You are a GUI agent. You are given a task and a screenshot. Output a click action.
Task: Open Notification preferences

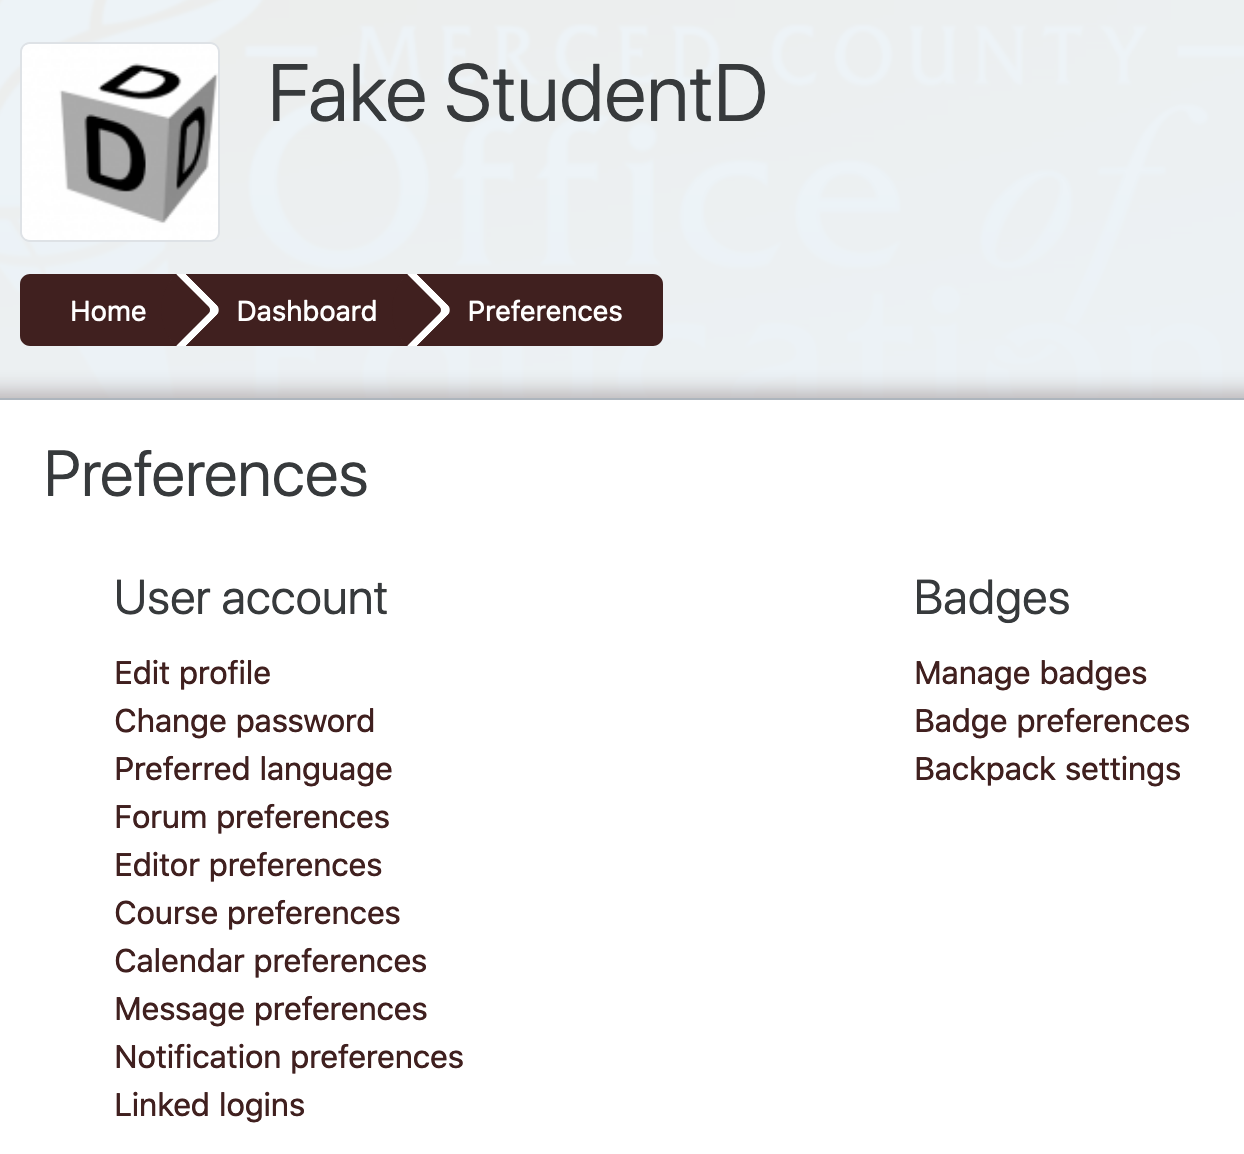[x=290, y=1057]
